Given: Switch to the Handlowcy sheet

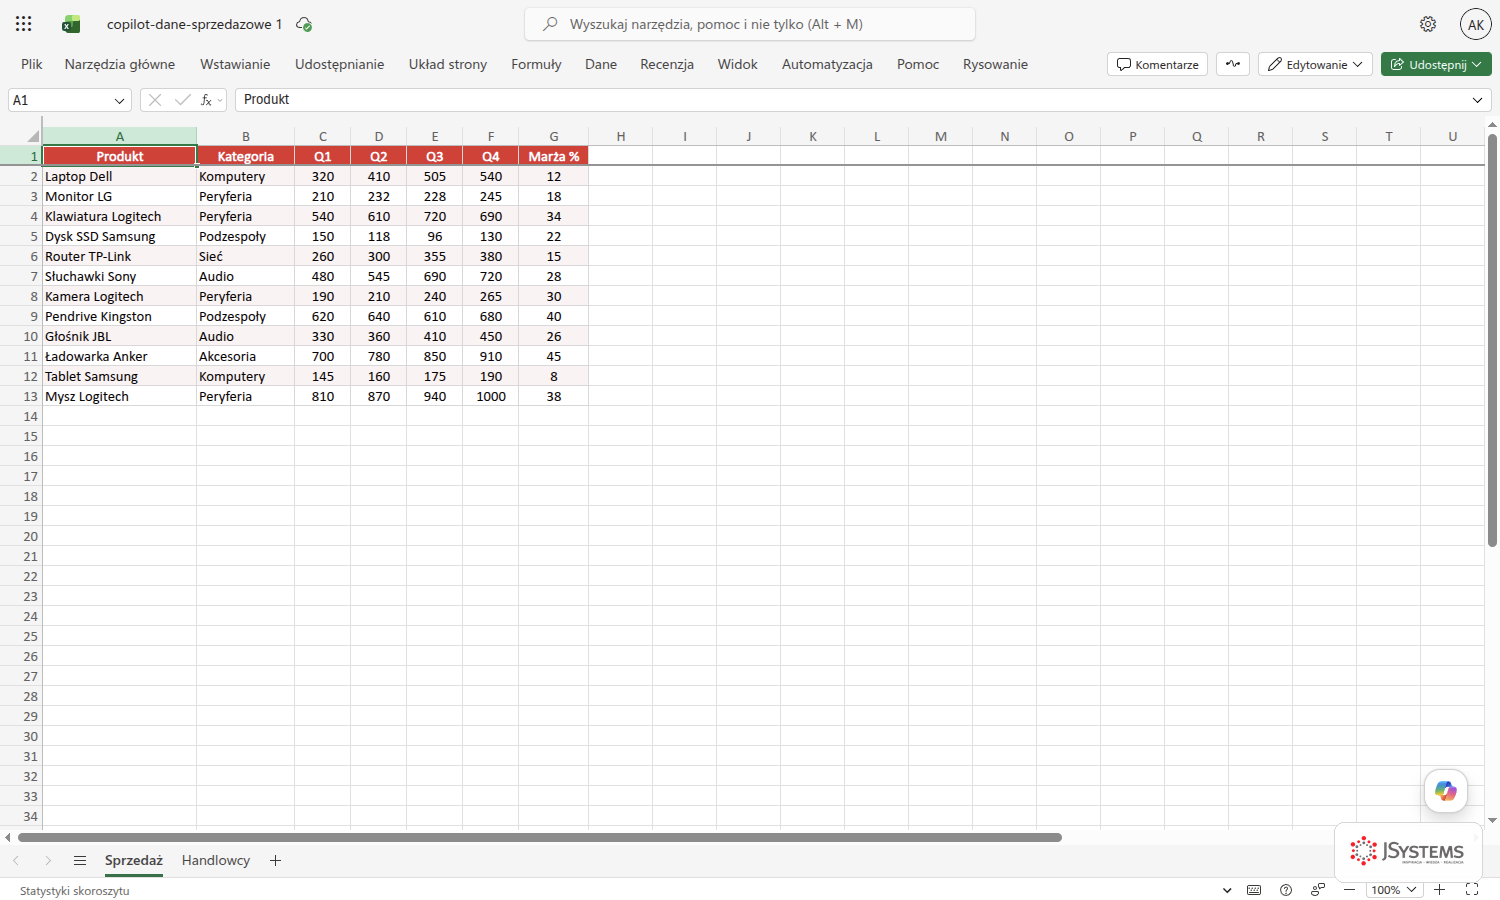Looking at the screenshot, I should tap(216, 860).
